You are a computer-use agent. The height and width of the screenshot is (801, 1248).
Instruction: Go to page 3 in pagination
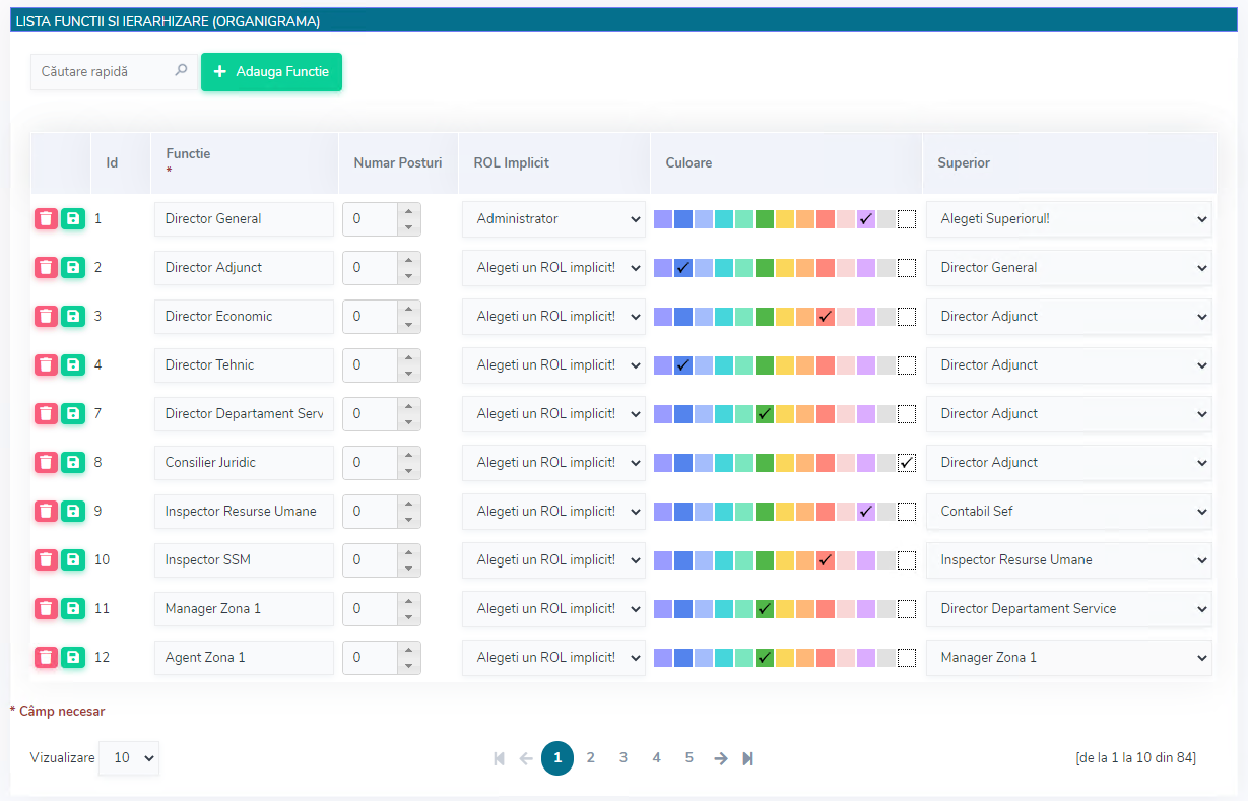623,758
